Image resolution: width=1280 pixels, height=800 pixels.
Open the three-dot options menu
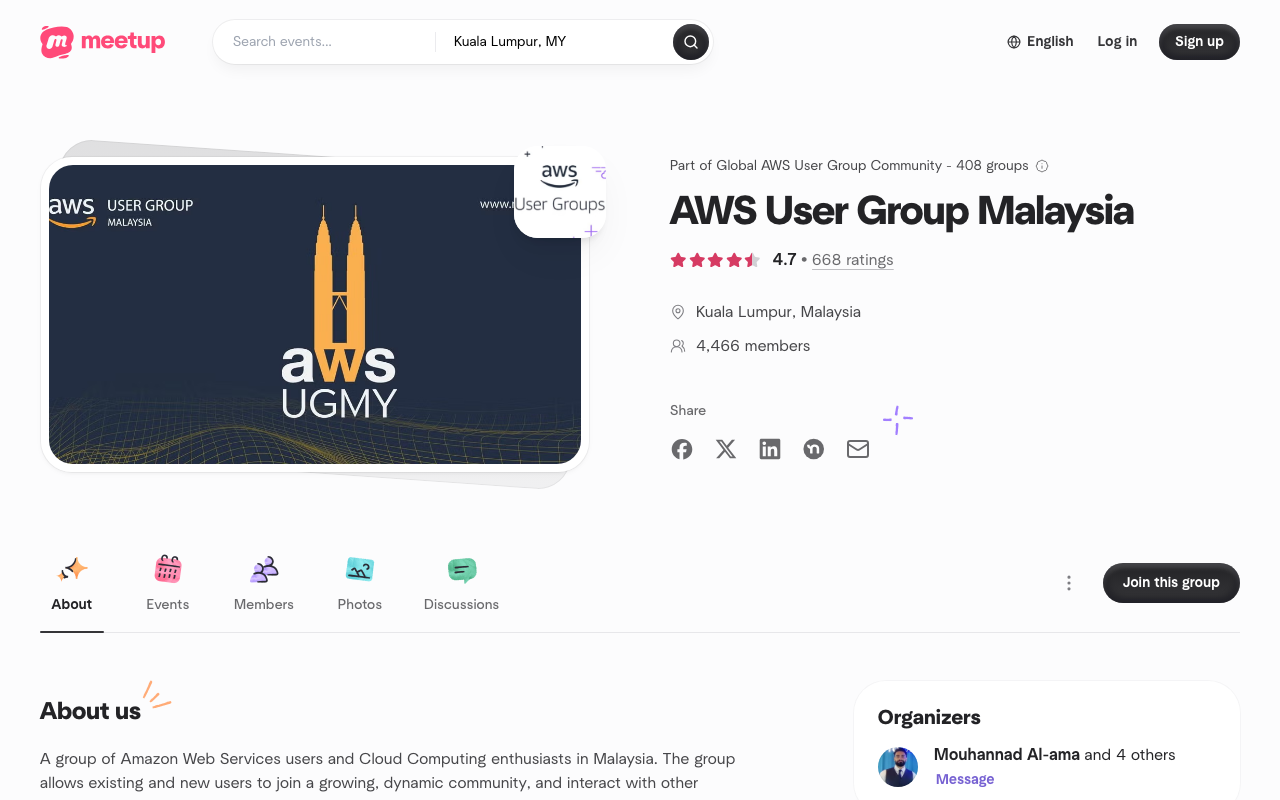coord(1068,583)
